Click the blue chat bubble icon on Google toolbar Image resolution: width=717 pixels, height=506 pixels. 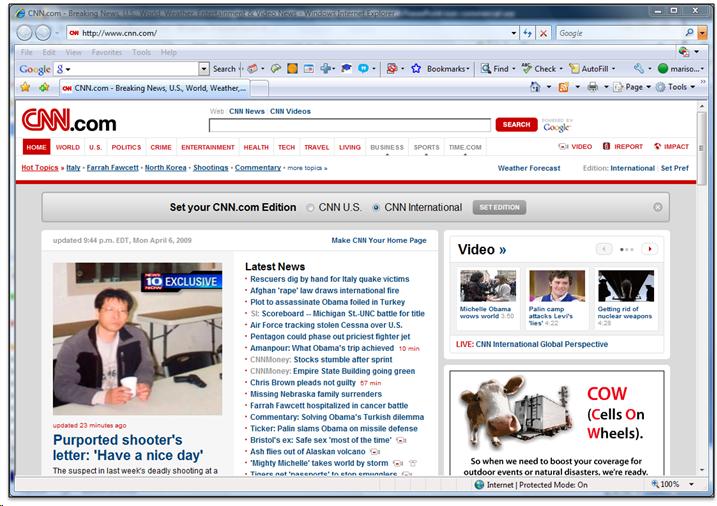pyautogui.click(x=363, y=69)
